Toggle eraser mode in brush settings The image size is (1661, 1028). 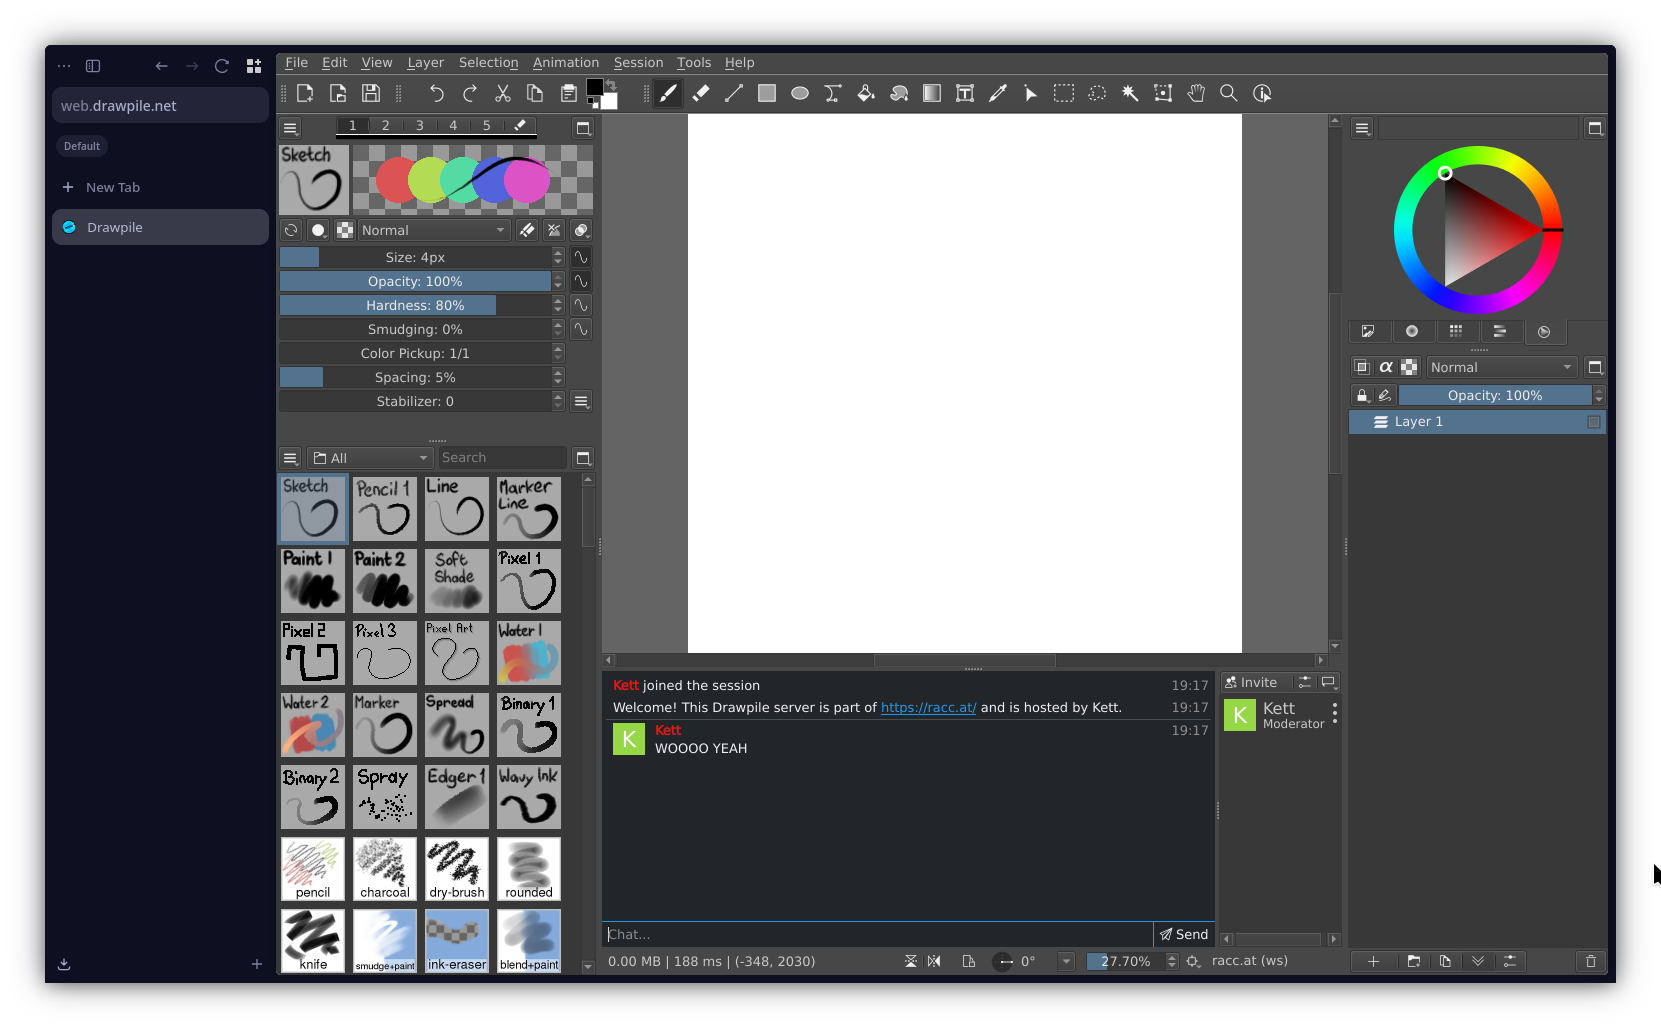527,230
